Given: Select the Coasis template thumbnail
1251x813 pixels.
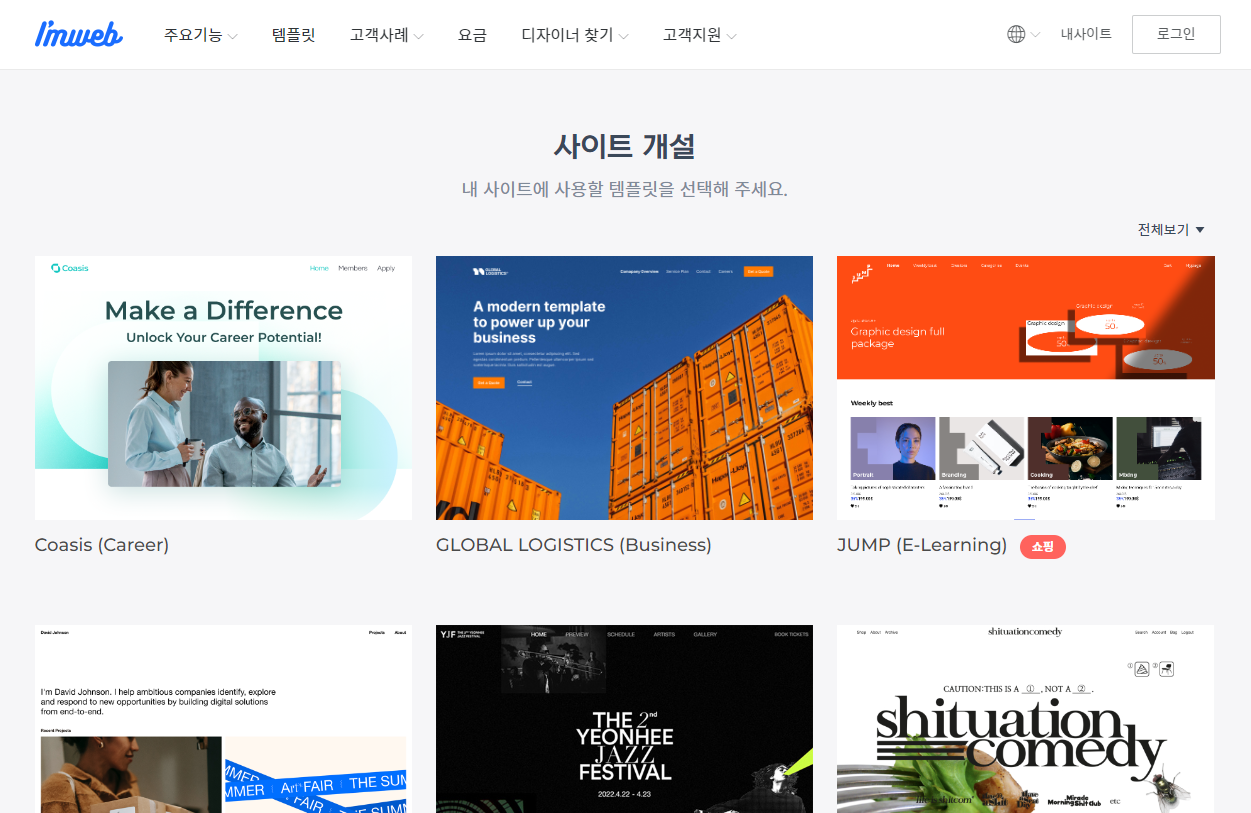Looking at the screenshot, I should (x=223, y=388).
